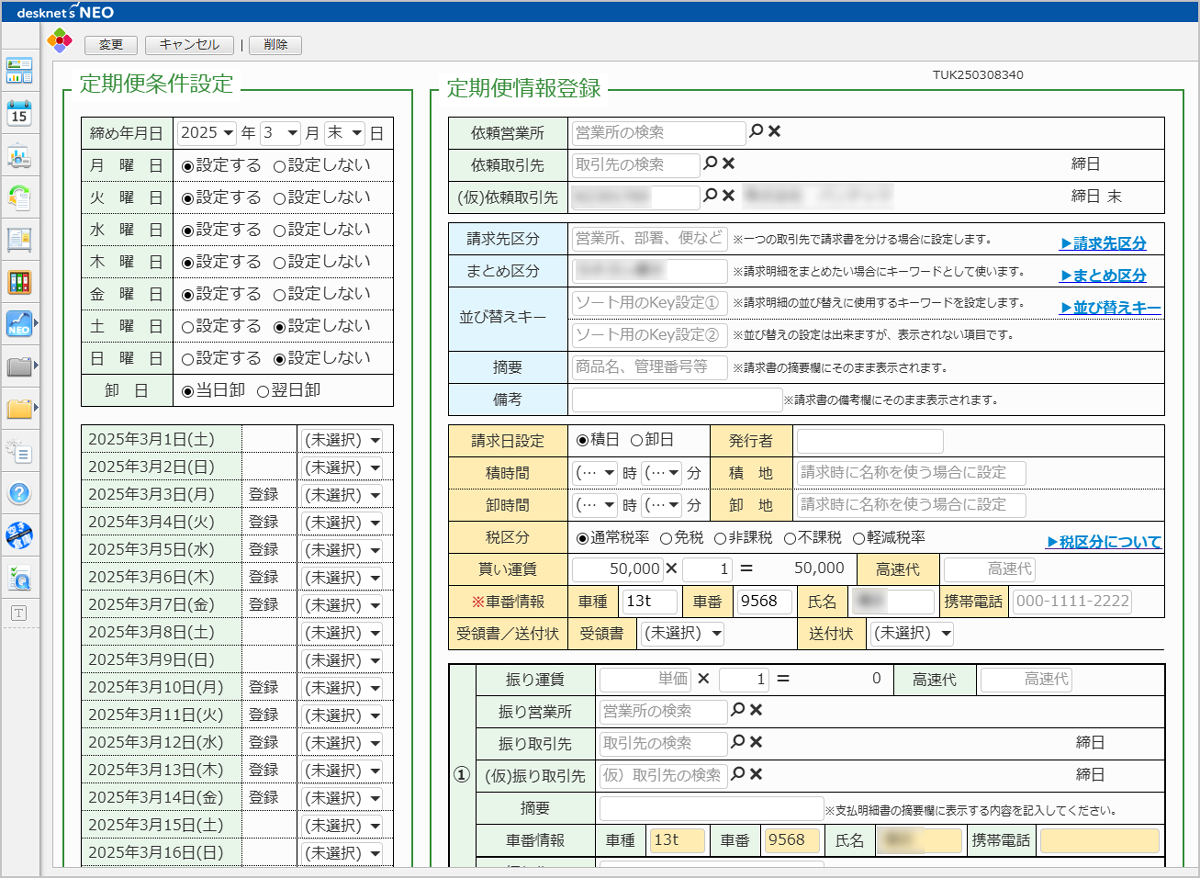The image size is (1200, 878).
Task: Click the magnifier search icon for 依頼営業所
Action: click(x=757, y=132)
